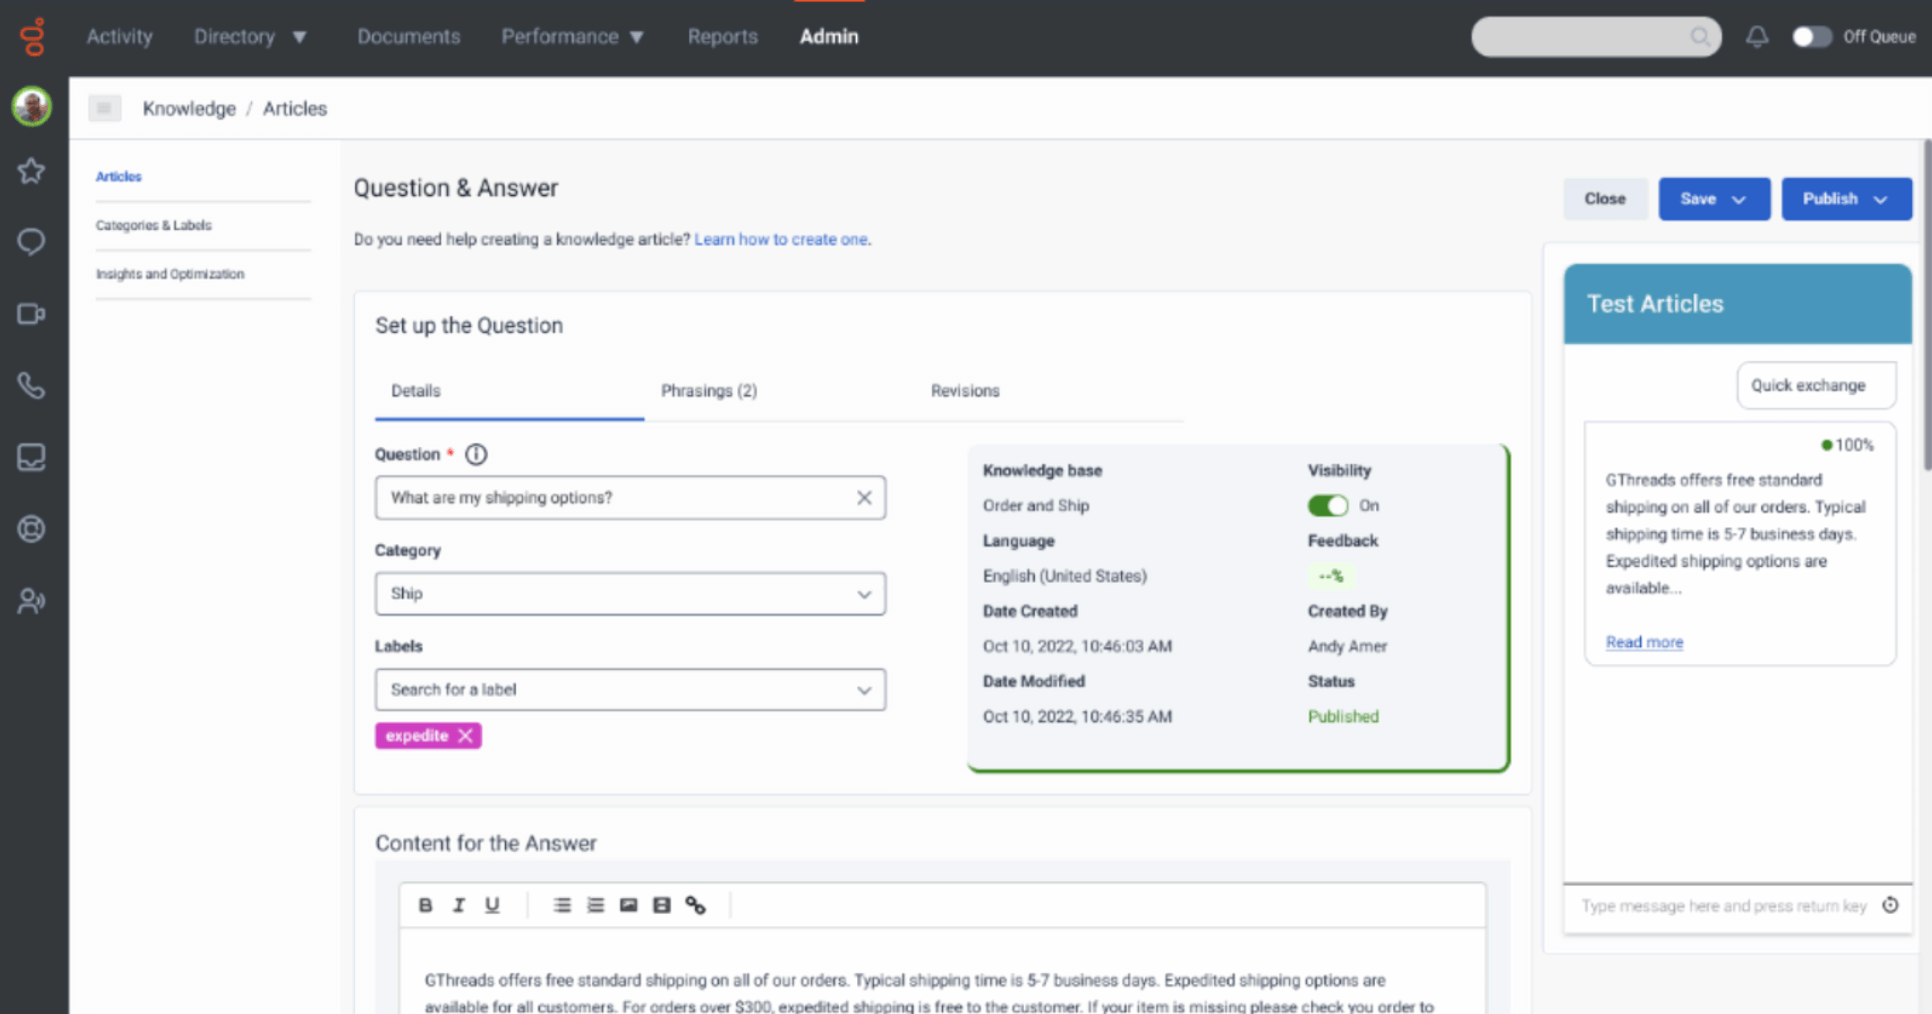The height and width of the screenshot is (1014, 1932).
Task: Open the chat bubble sidebar icon
Action: [31, 242]
